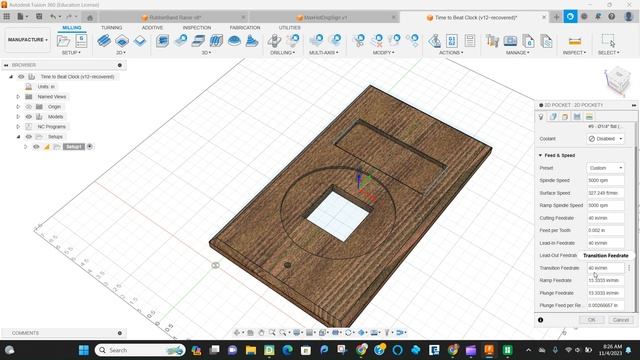Switch to the TURNING tab

(111, 27)
